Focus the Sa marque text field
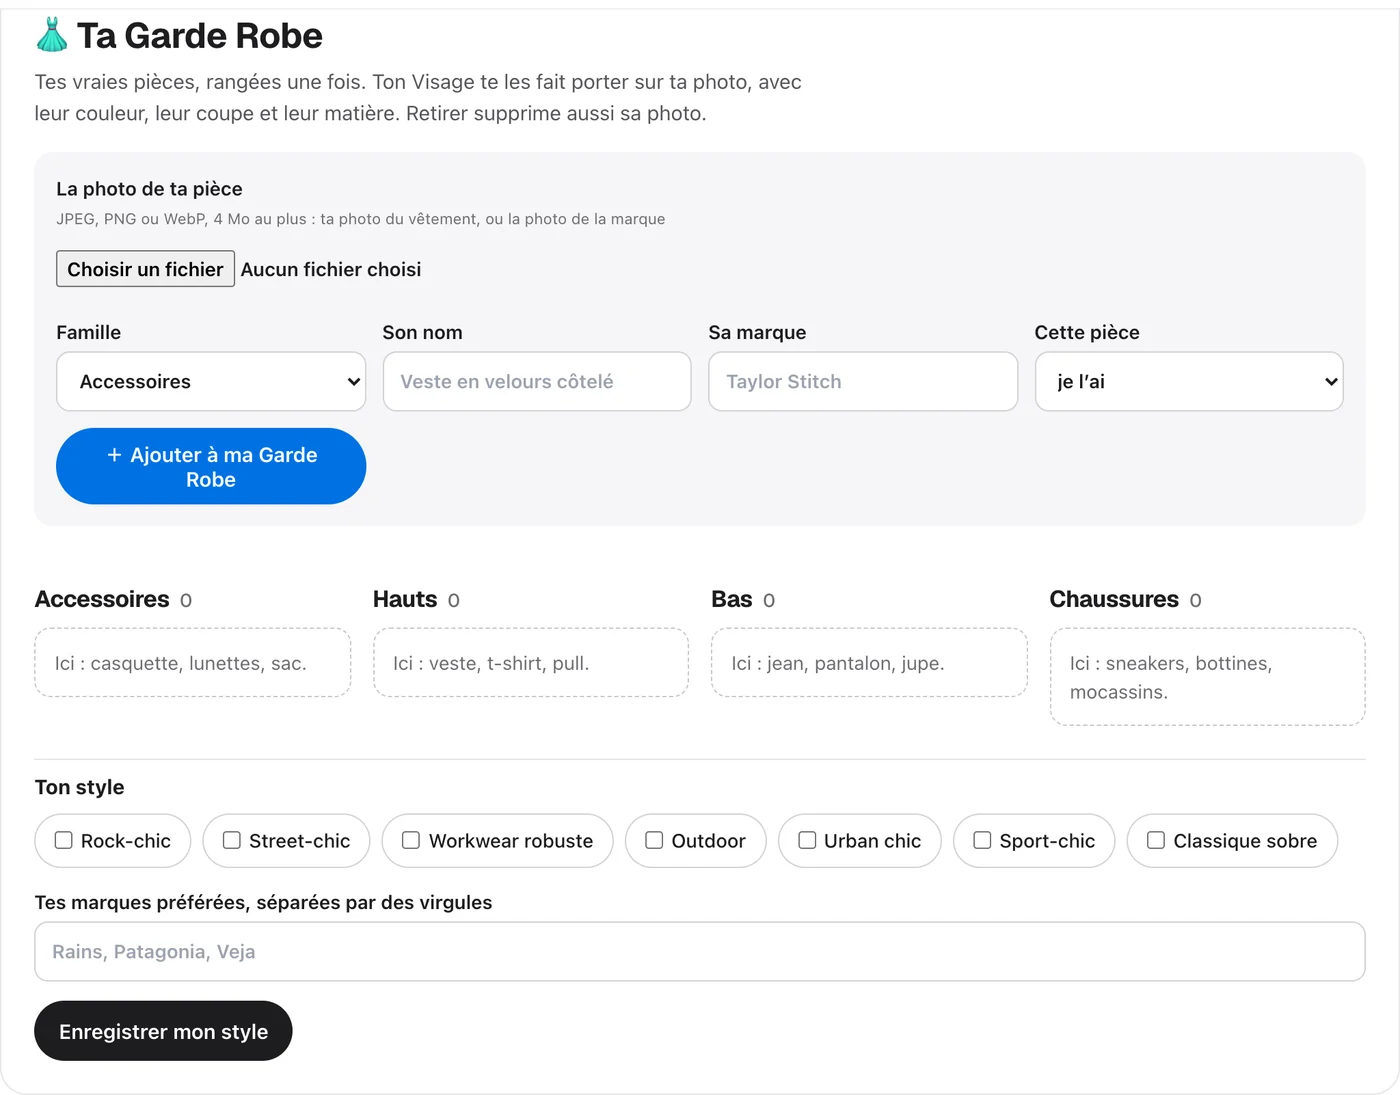 point(863,381)
